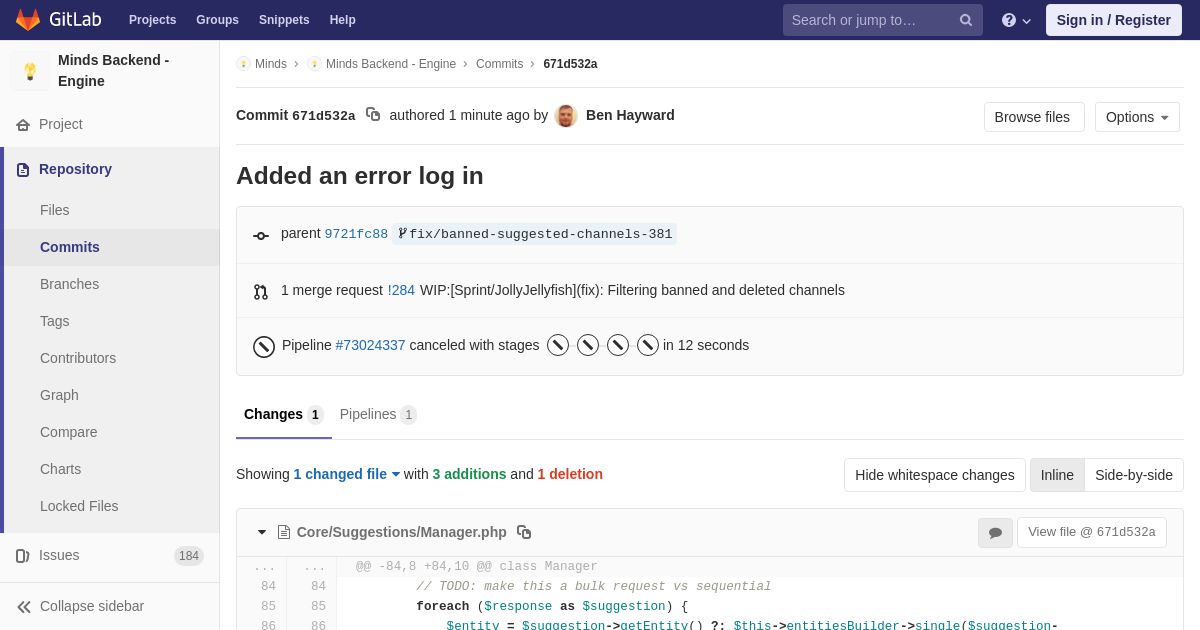Click Minds Backend - Engine sidebar title
This screenshot has width=1200, height=630.
[x=114, y=71]
